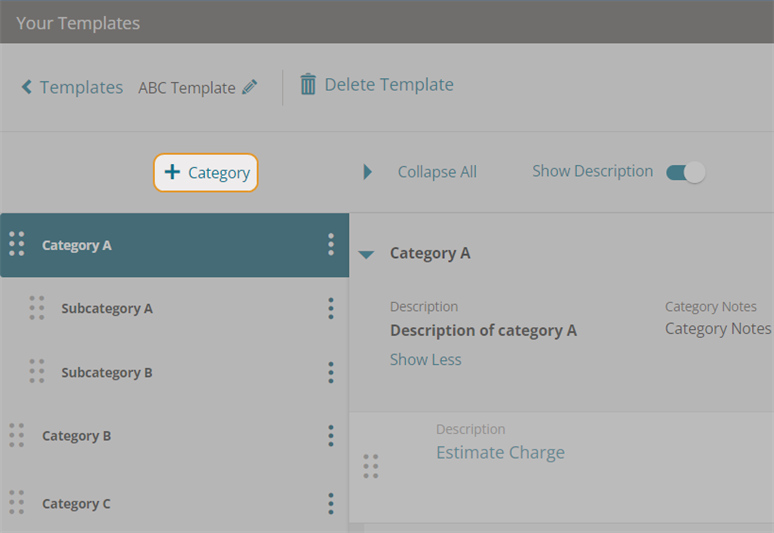Click the drag handle of Category B
The image size is (774, 533).
pyautogui.click(x=17, y=435)
